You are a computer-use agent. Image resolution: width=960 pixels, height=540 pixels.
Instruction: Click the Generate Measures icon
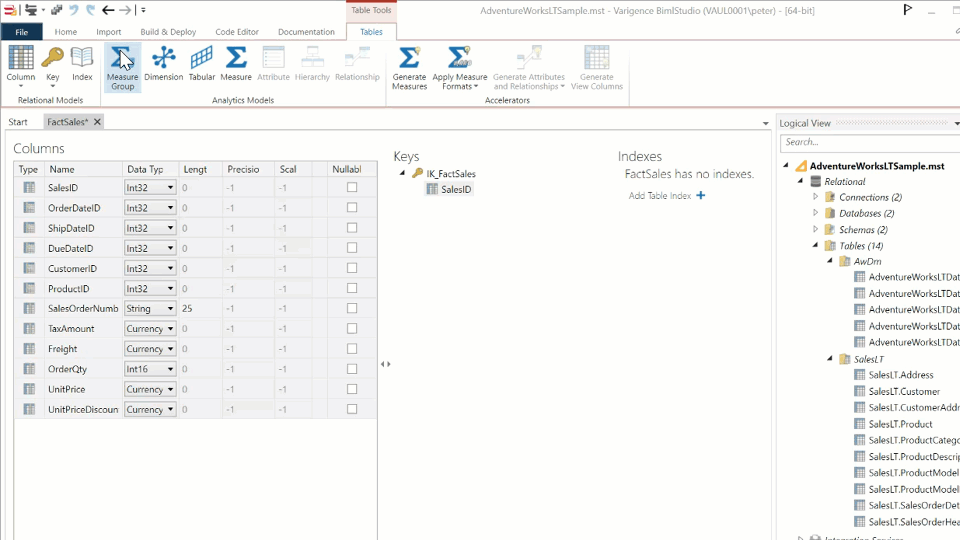(x=409, y=58)
